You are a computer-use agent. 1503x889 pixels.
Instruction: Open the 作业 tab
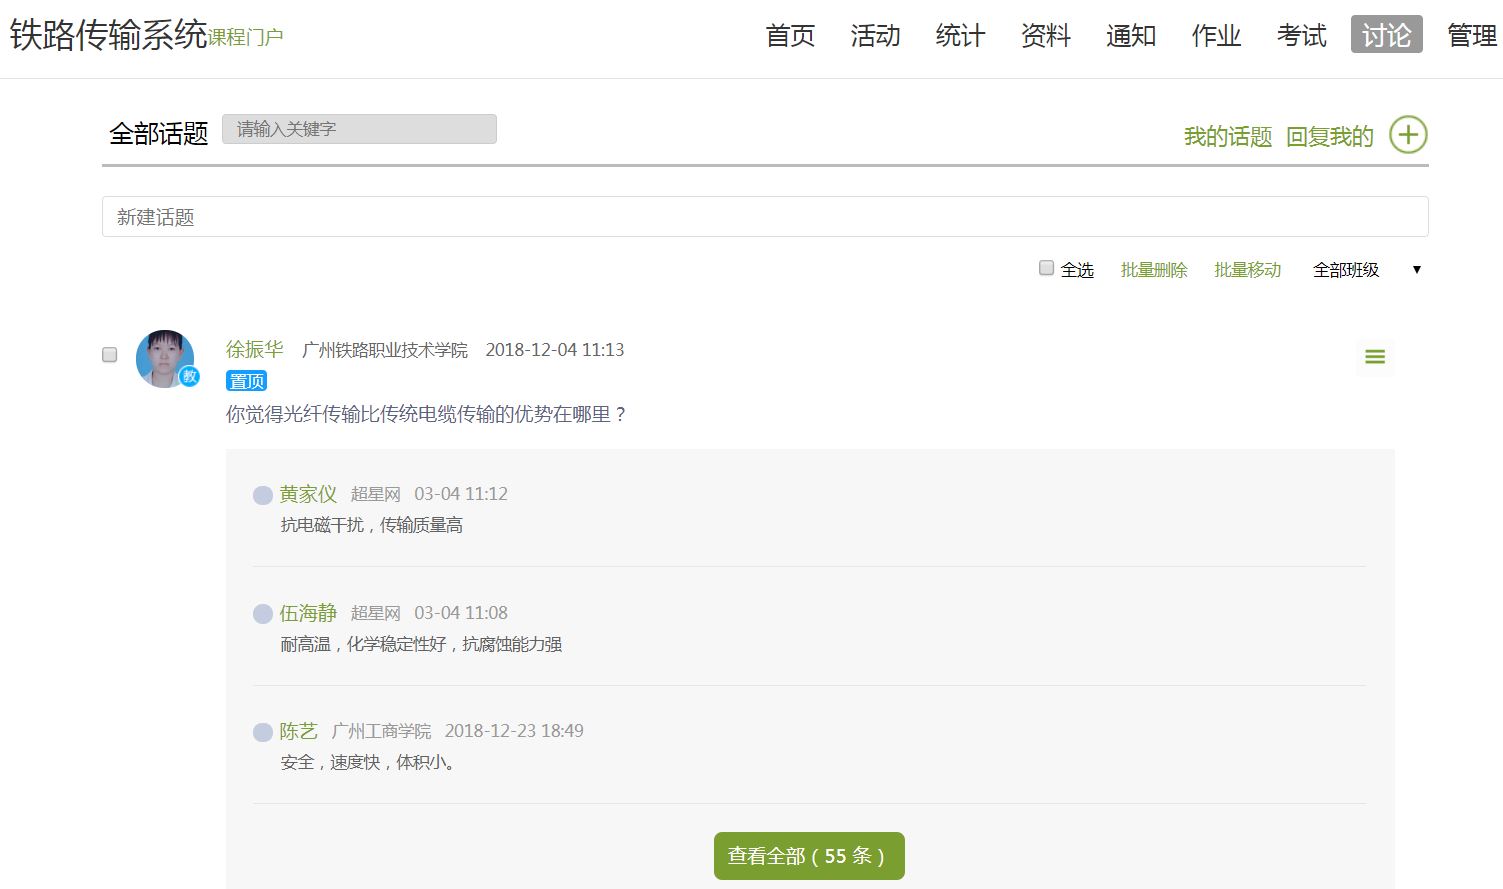[x=1216, y=36]
